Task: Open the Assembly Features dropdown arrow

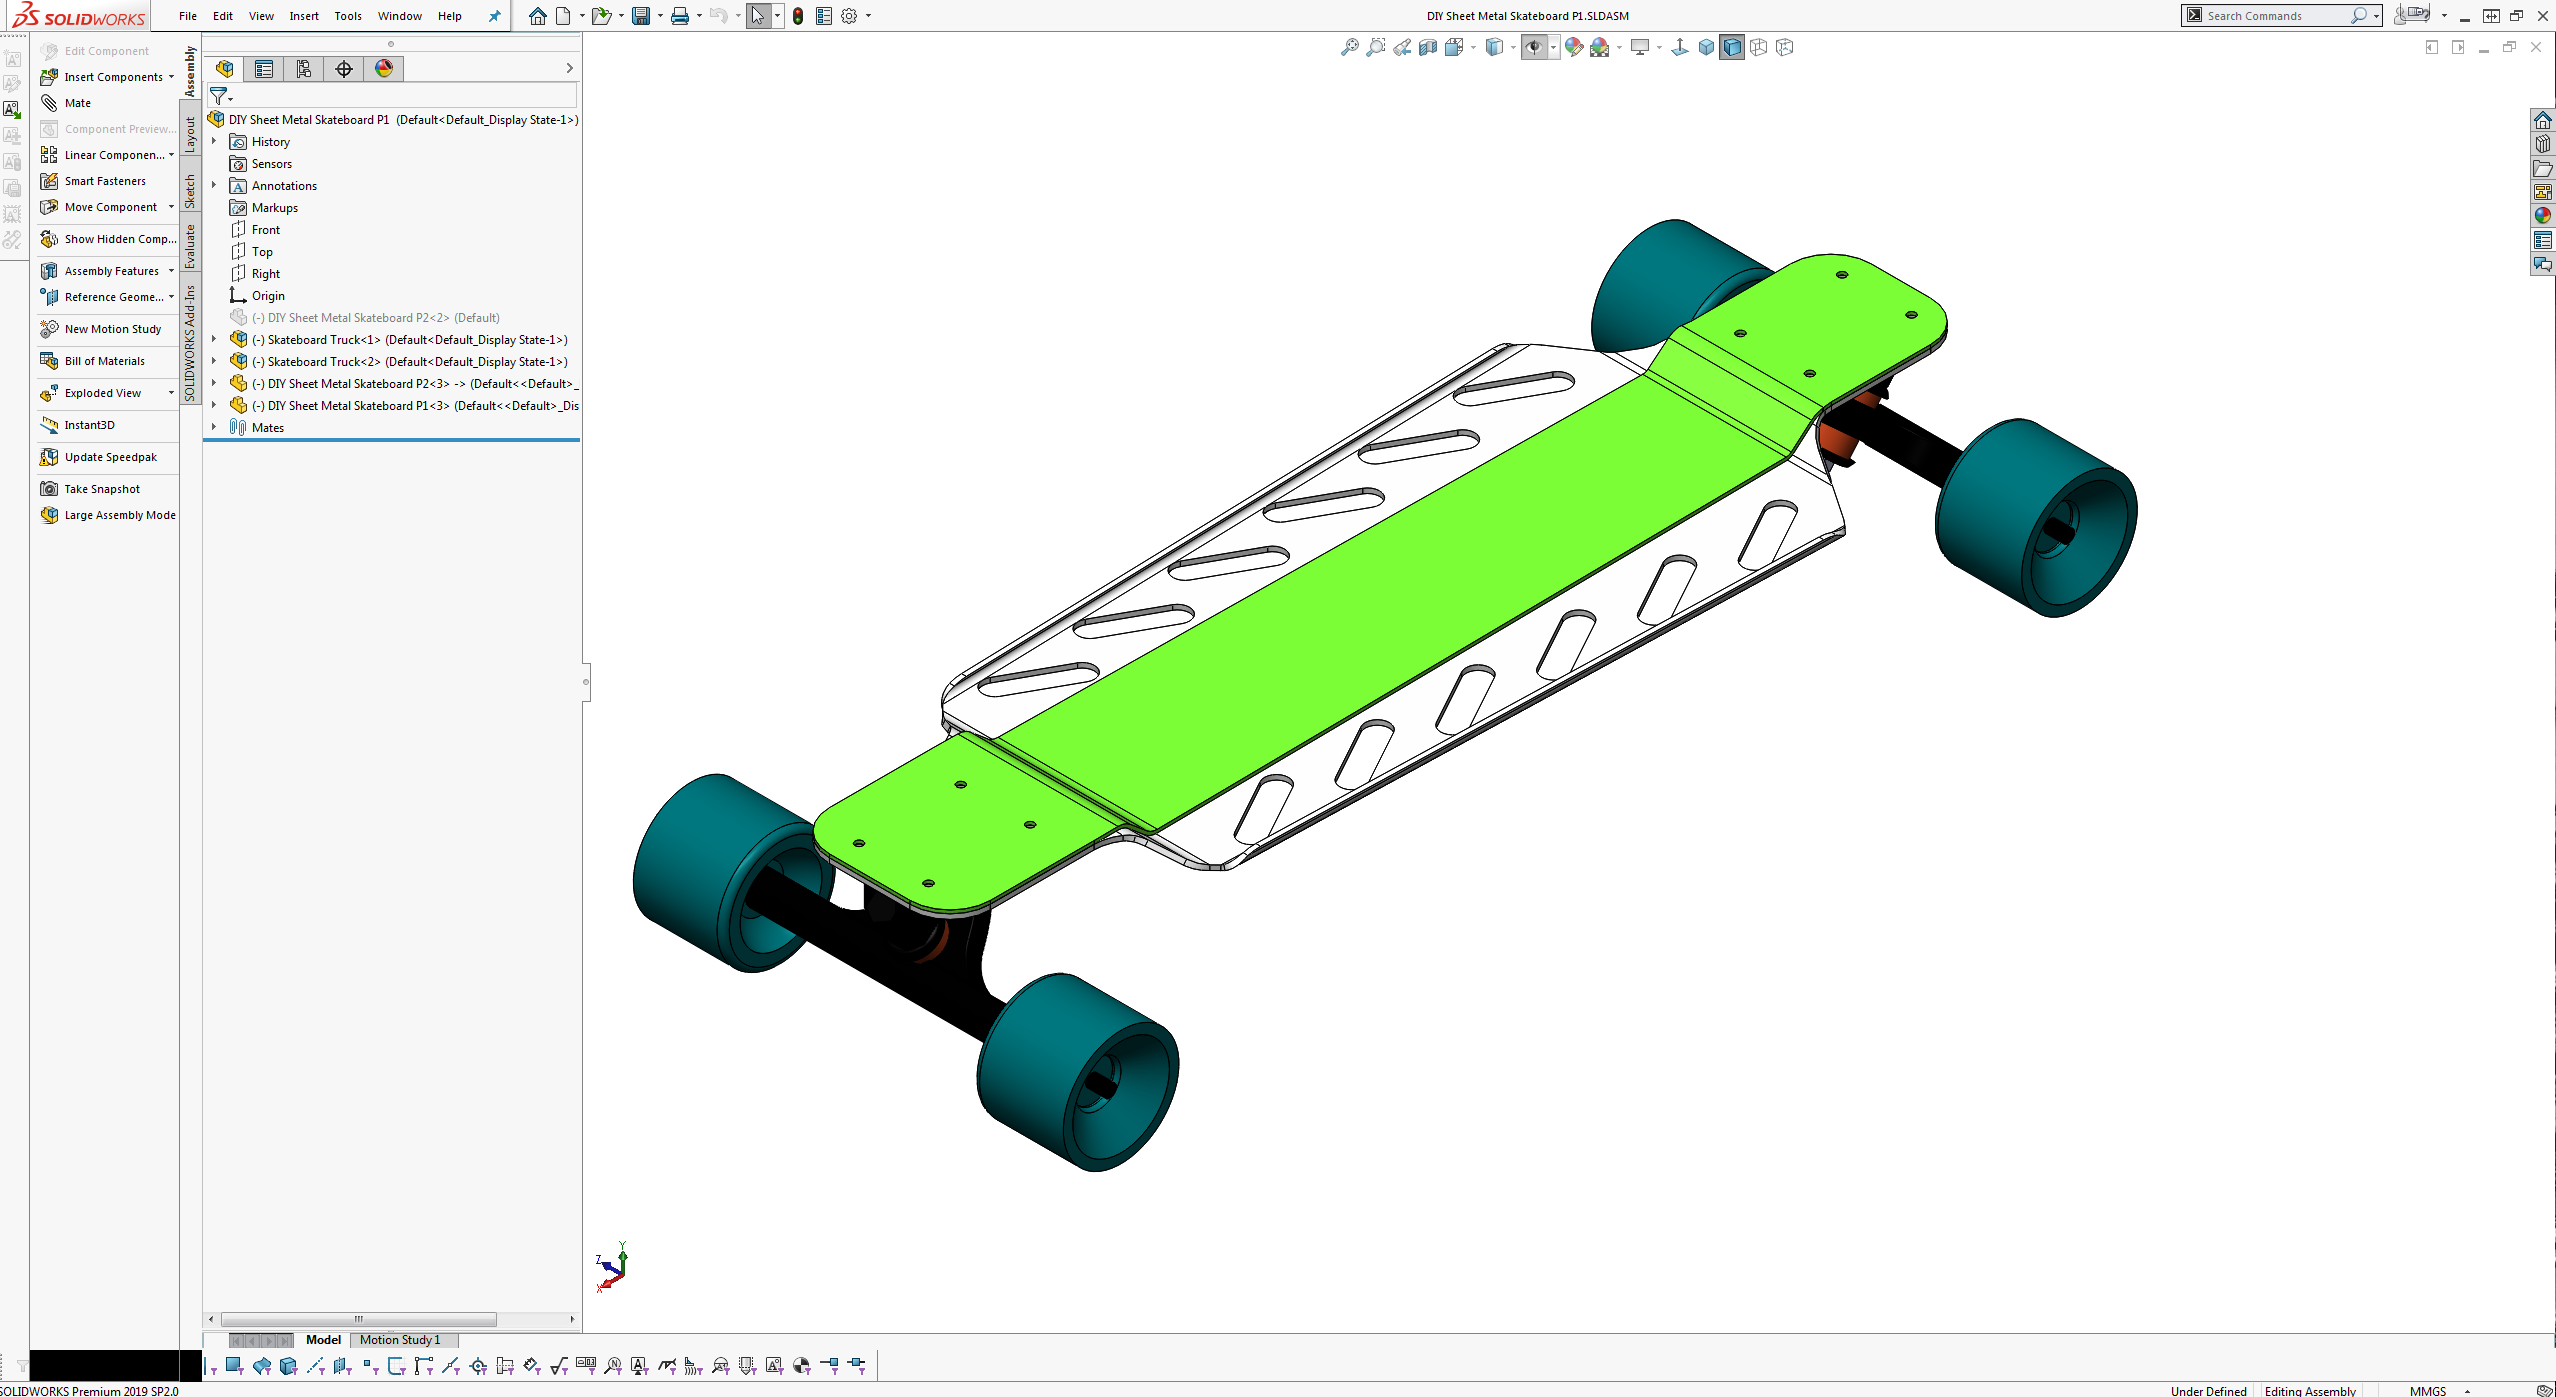Action: (x=171, y=271)
